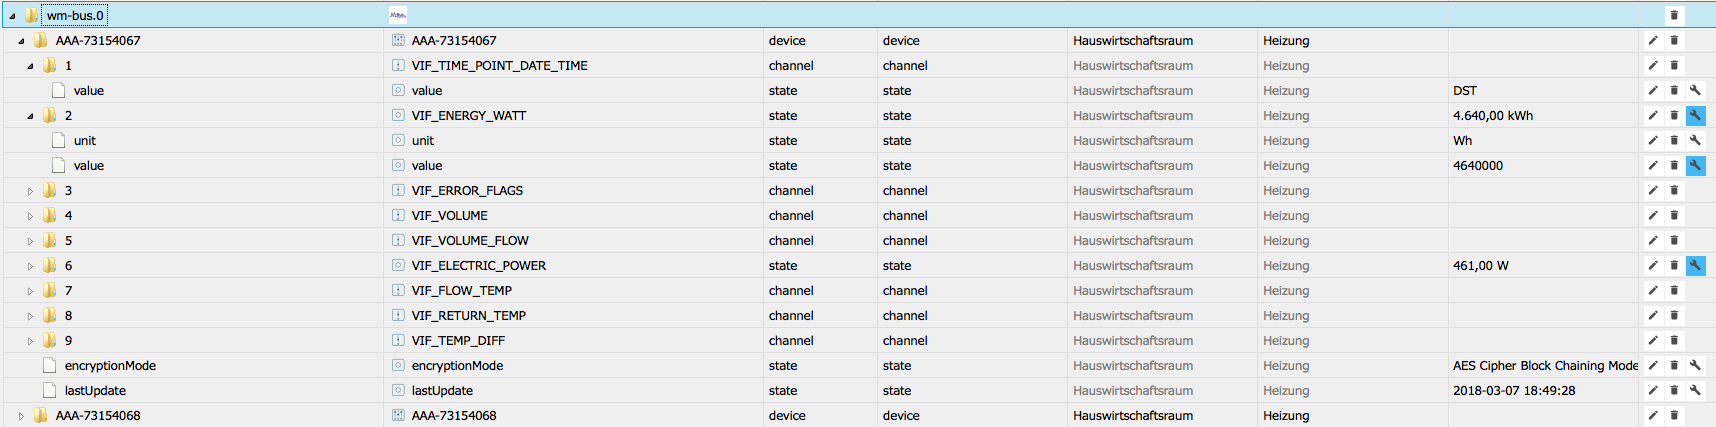Image resolution: width=1716 pixels, height=427 pixels.
Task: Edit the VIF_TEMP_DIFF channel
Action: (1653, 340)
